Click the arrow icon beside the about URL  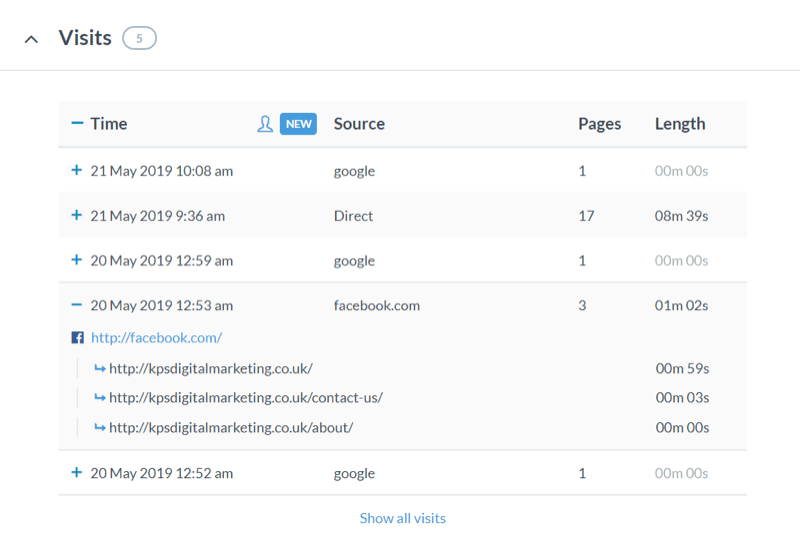click(x=100, y=427)
